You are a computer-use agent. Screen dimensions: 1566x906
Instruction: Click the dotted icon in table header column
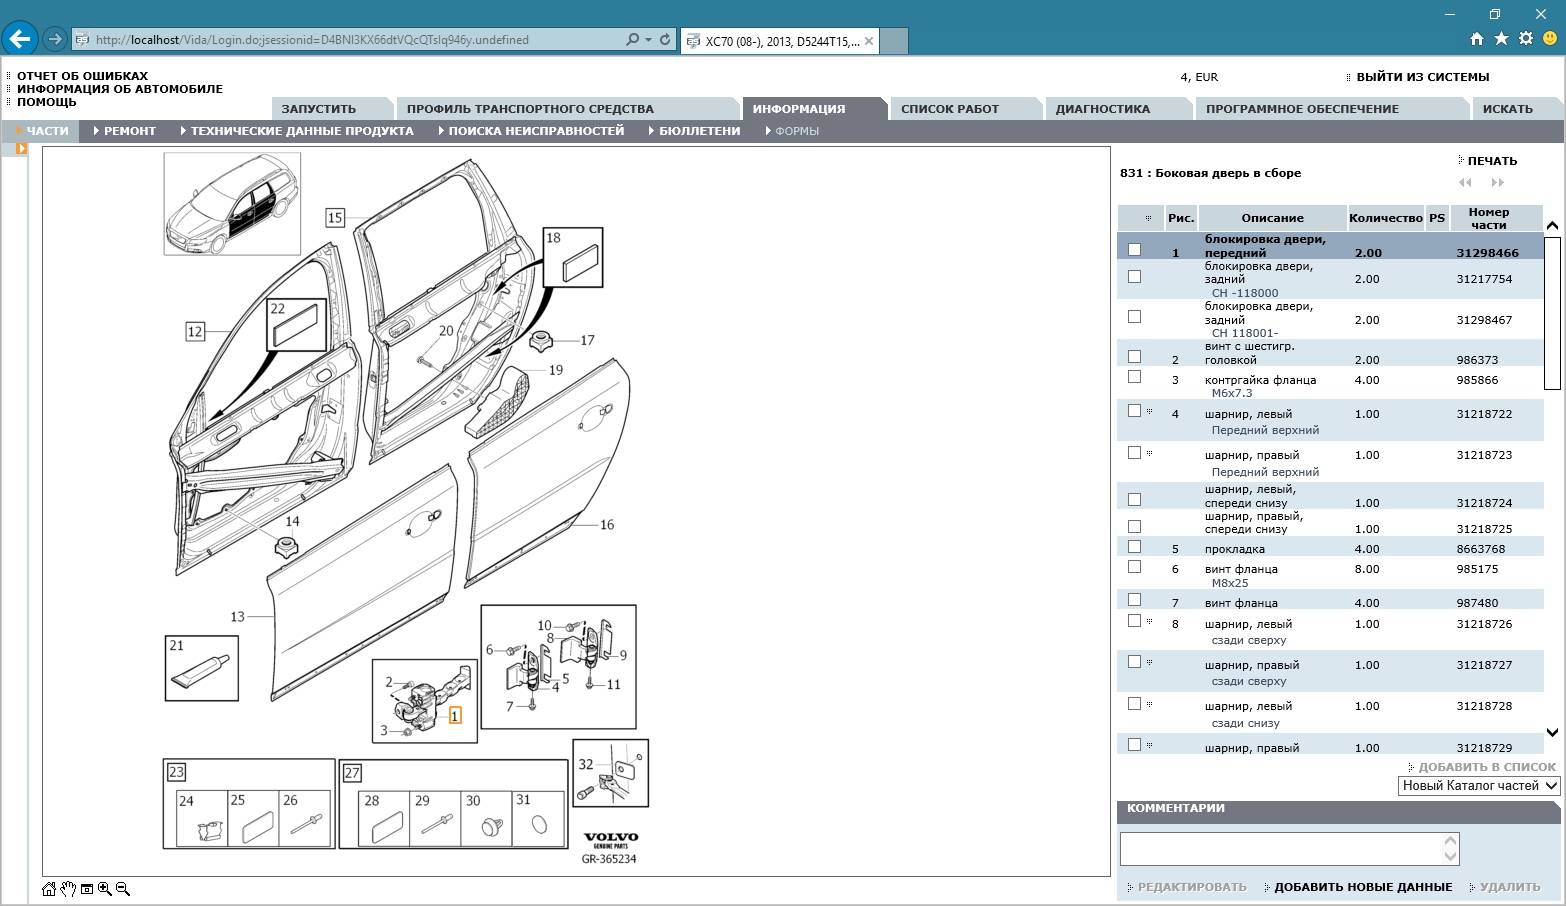[1148, 218]
